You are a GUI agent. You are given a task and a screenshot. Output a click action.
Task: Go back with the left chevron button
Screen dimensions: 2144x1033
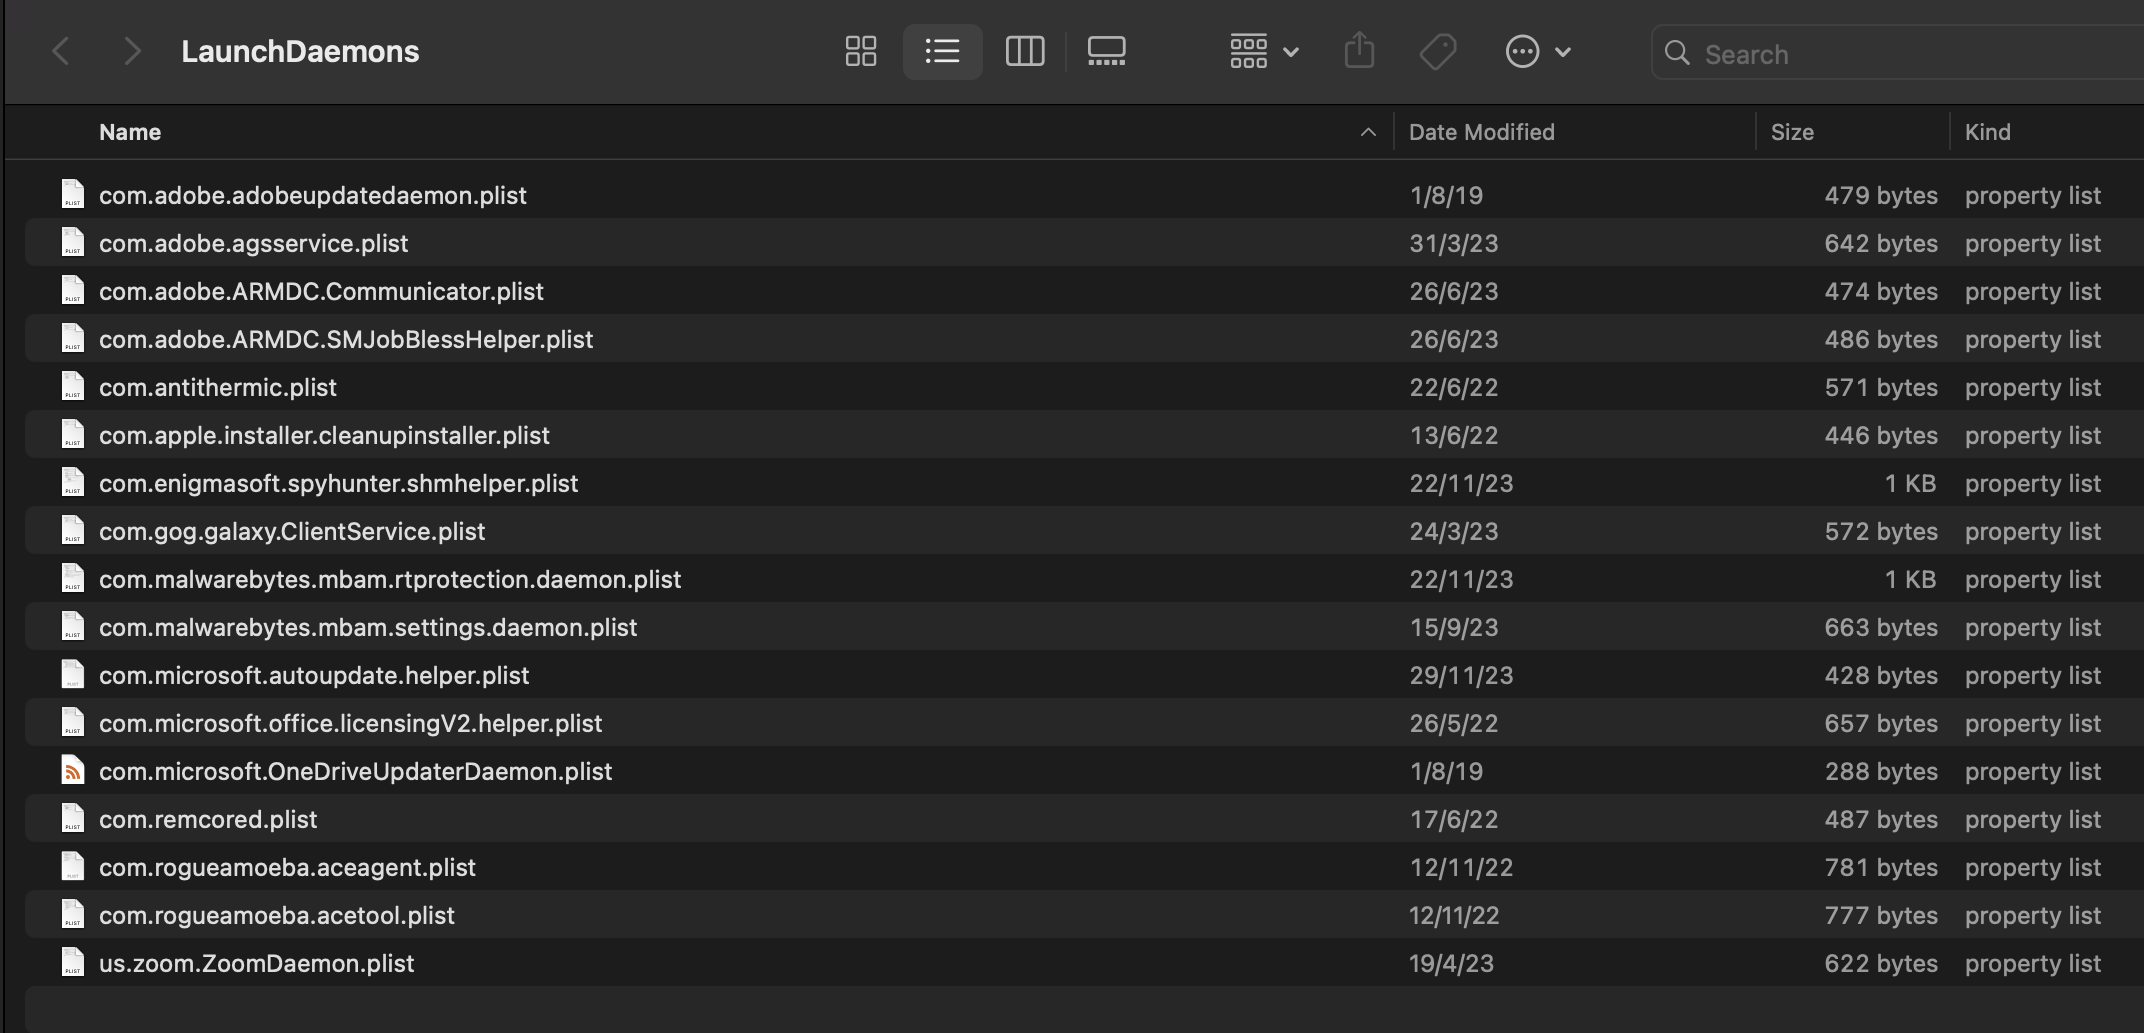61,51
